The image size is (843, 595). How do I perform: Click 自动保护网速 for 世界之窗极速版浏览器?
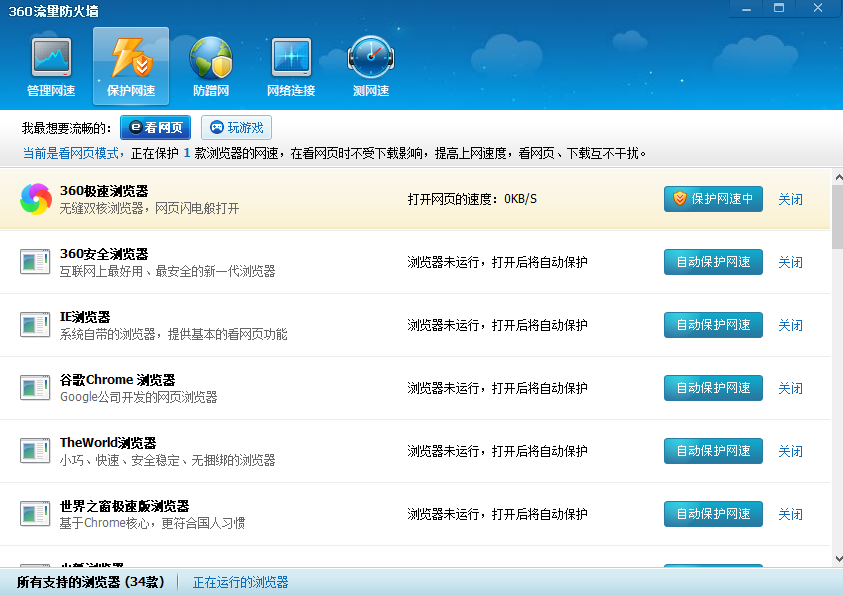[713, 513]
